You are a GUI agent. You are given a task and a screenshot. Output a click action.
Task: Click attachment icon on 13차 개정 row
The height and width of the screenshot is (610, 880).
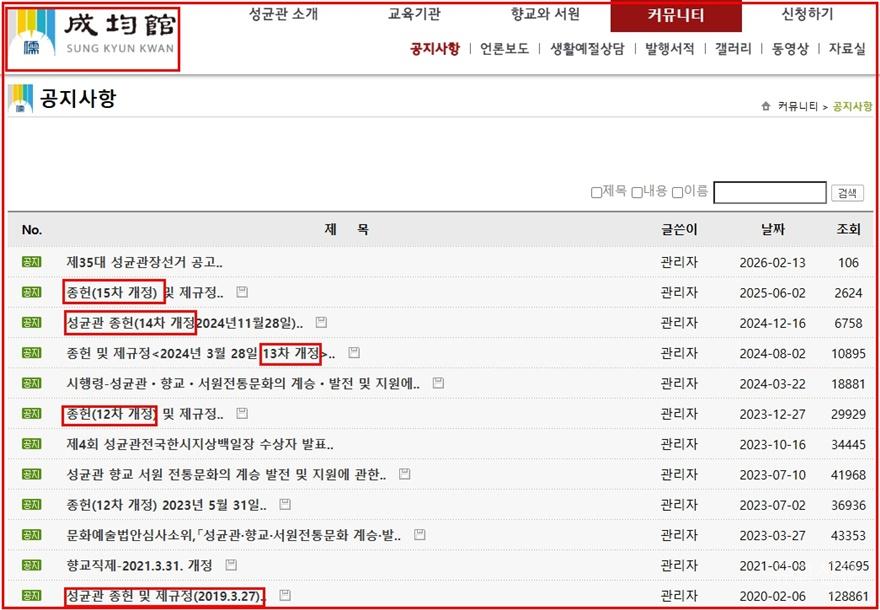354,352
